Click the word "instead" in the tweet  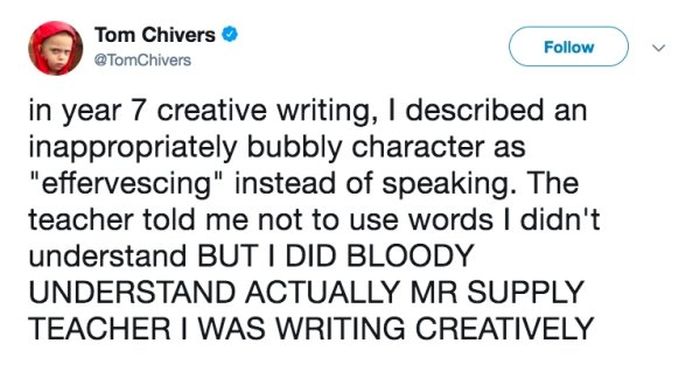click(285, 183)
